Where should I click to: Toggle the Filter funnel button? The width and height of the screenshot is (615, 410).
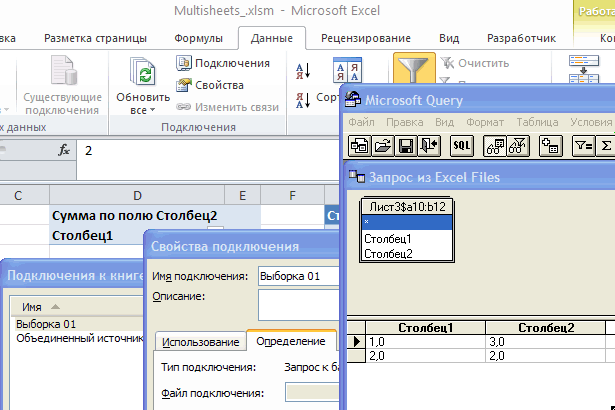[x=414, y=68]
